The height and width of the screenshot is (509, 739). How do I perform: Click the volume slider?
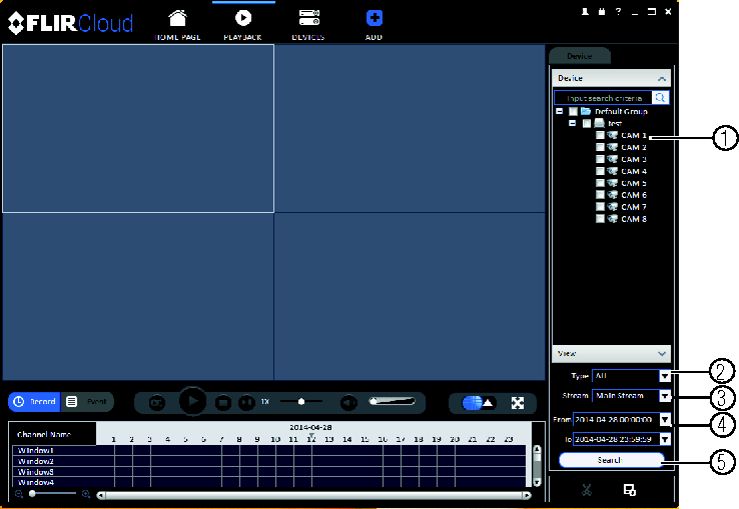coord(392,402)
